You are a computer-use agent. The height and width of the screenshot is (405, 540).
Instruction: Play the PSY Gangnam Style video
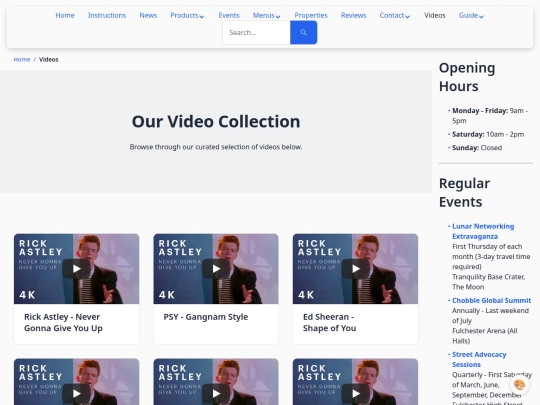coord(216,269)
